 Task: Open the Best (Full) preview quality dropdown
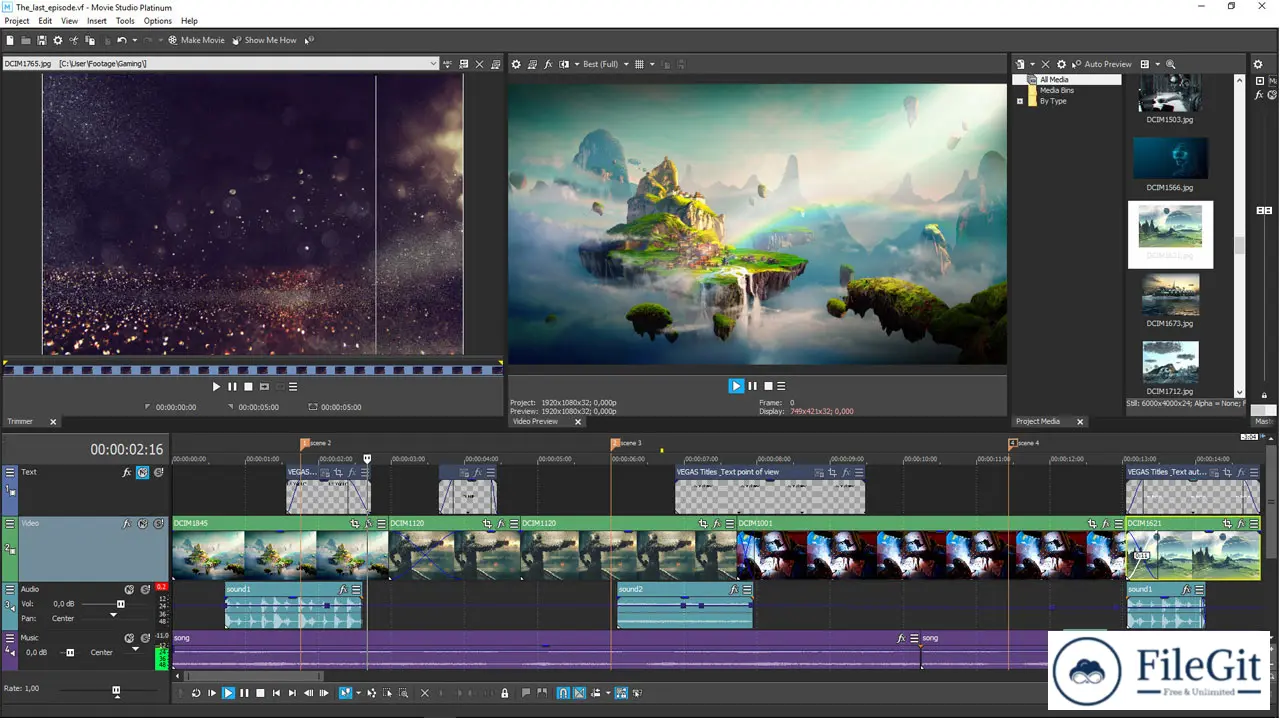point(606,64)
